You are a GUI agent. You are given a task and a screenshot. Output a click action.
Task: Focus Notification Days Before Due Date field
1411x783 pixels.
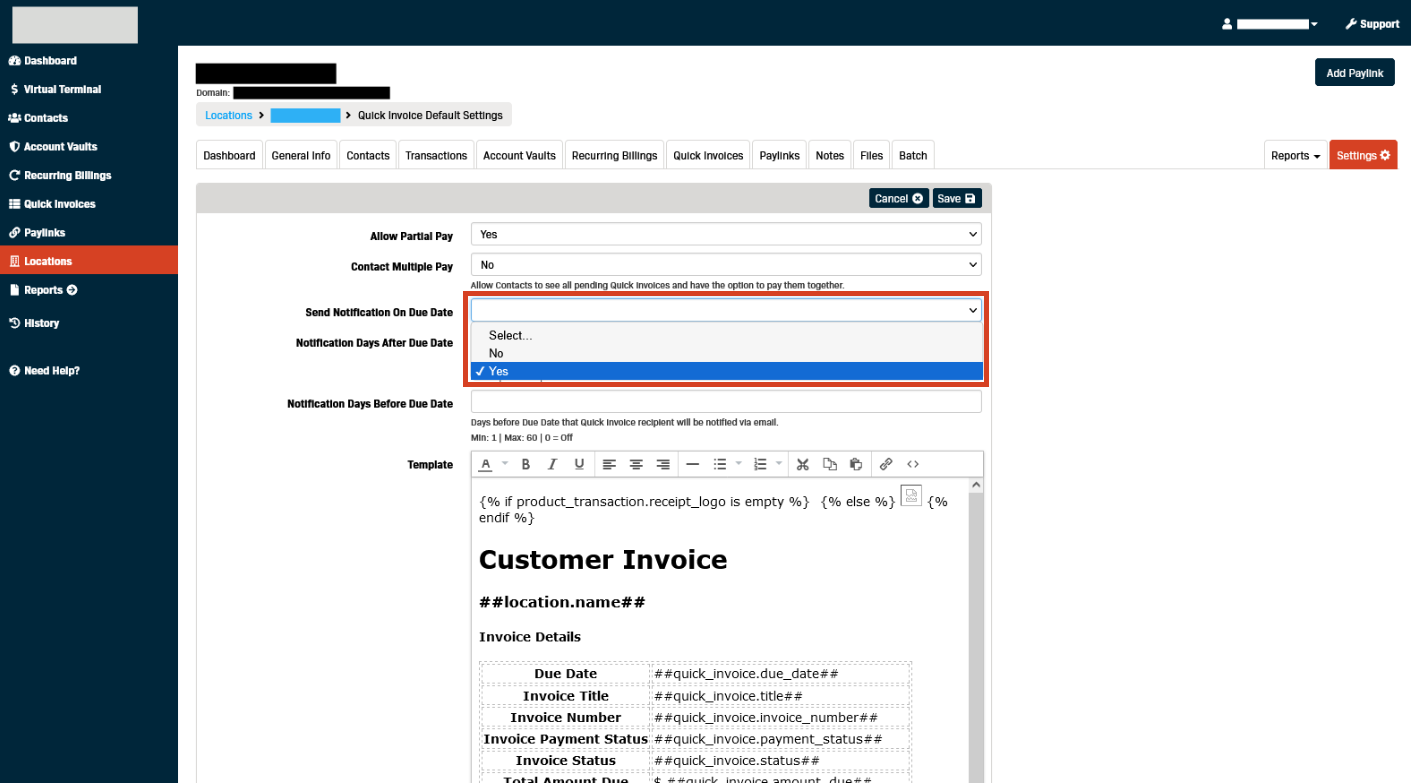pos(726,402)
